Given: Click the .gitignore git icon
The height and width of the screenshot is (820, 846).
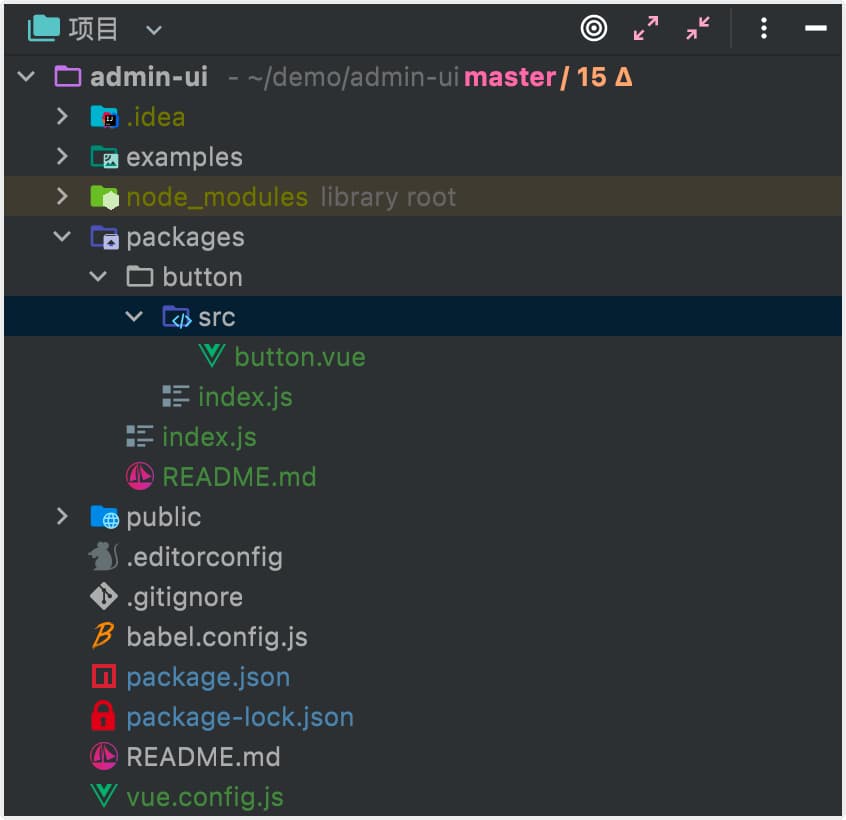Looking at the screenshot, I should [x=104, y=597].
